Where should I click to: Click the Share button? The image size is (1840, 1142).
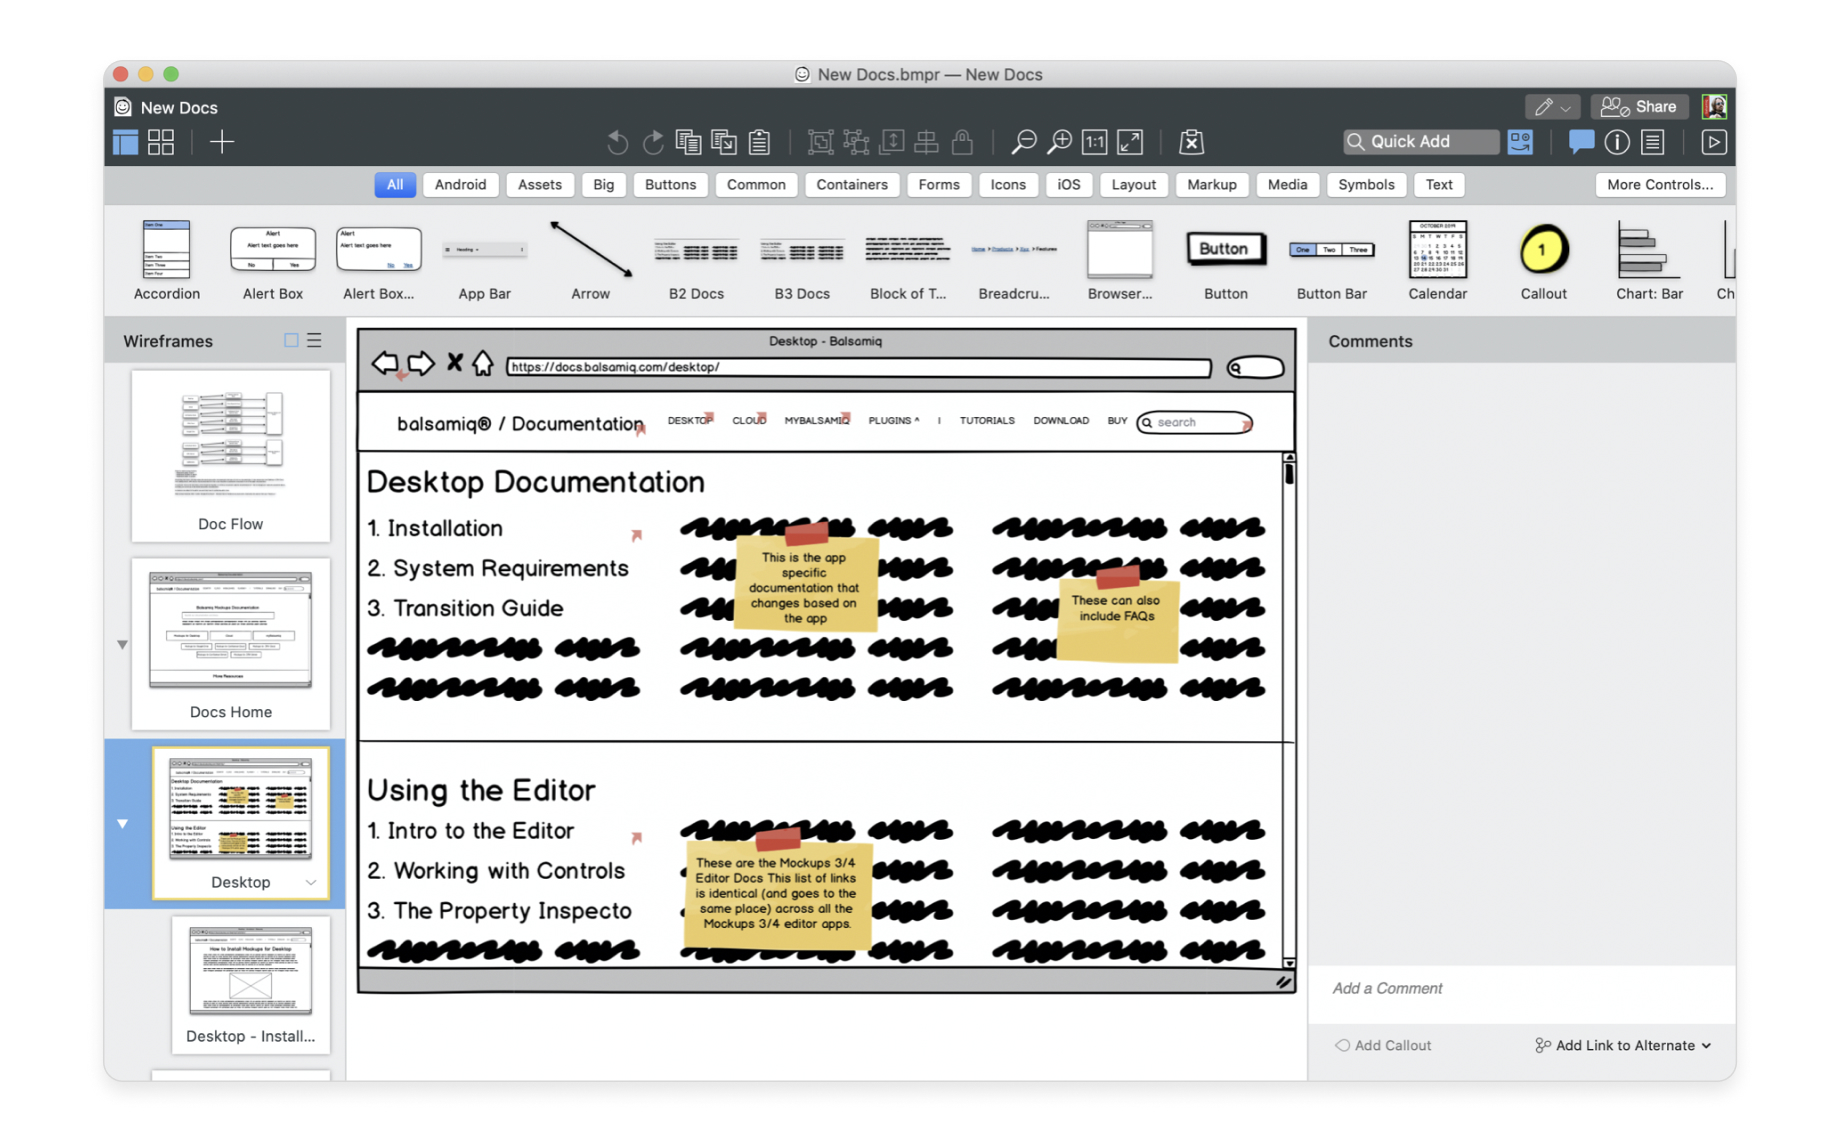coord(1639,107)
